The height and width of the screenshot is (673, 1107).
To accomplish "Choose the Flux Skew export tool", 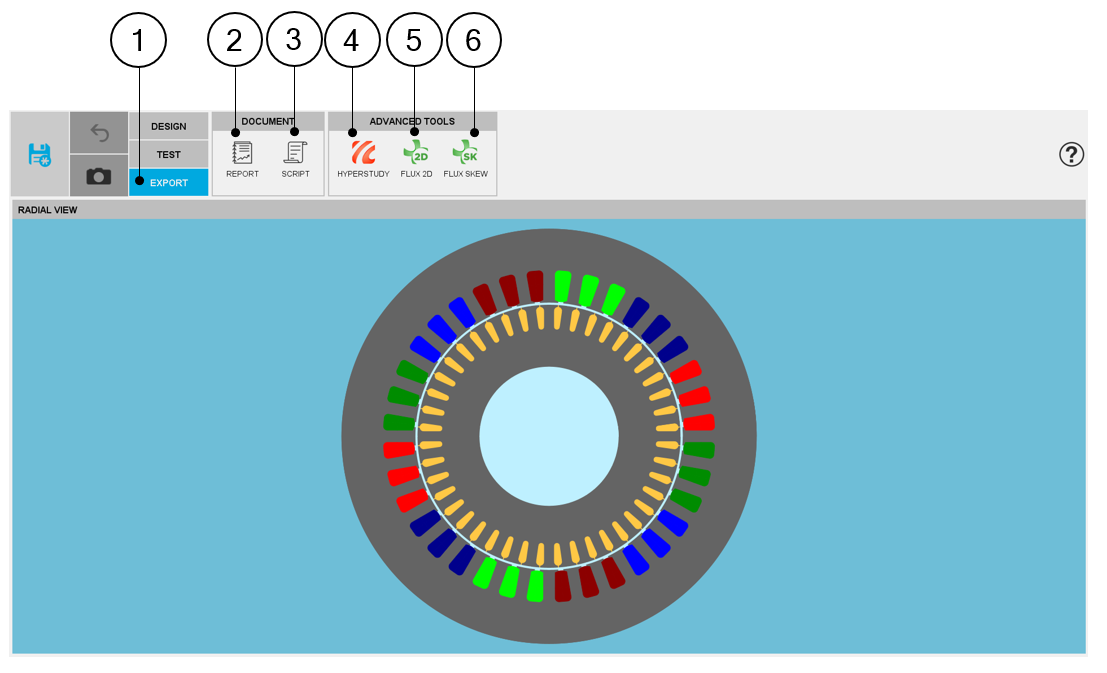I will point(465,154).
